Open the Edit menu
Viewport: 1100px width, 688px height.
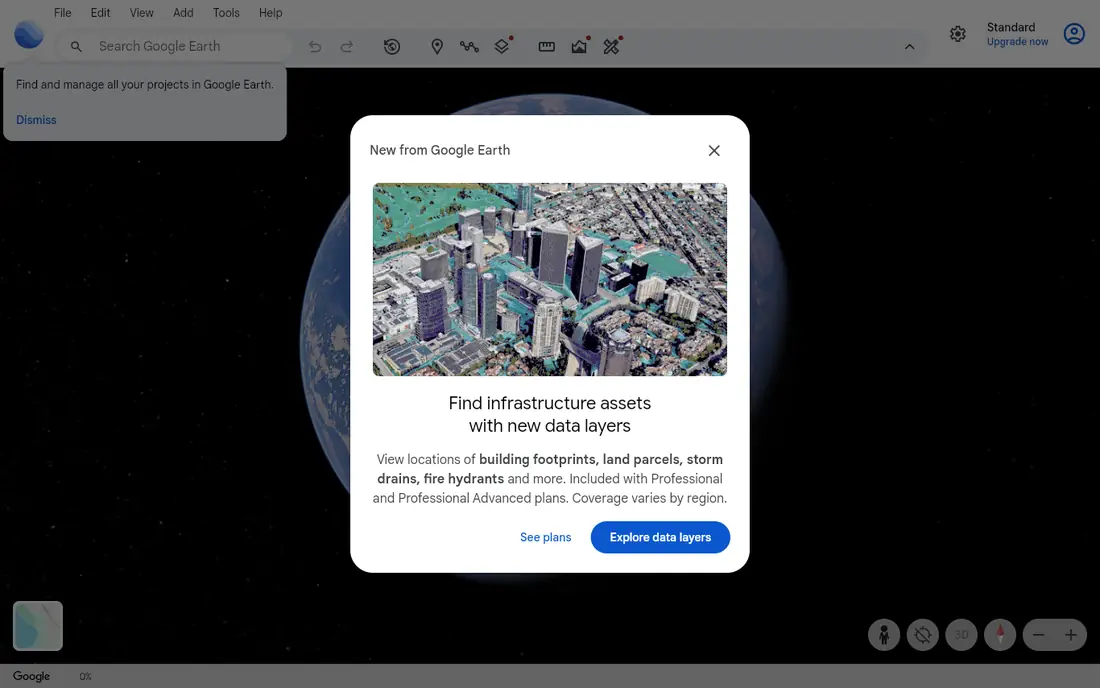100,13
